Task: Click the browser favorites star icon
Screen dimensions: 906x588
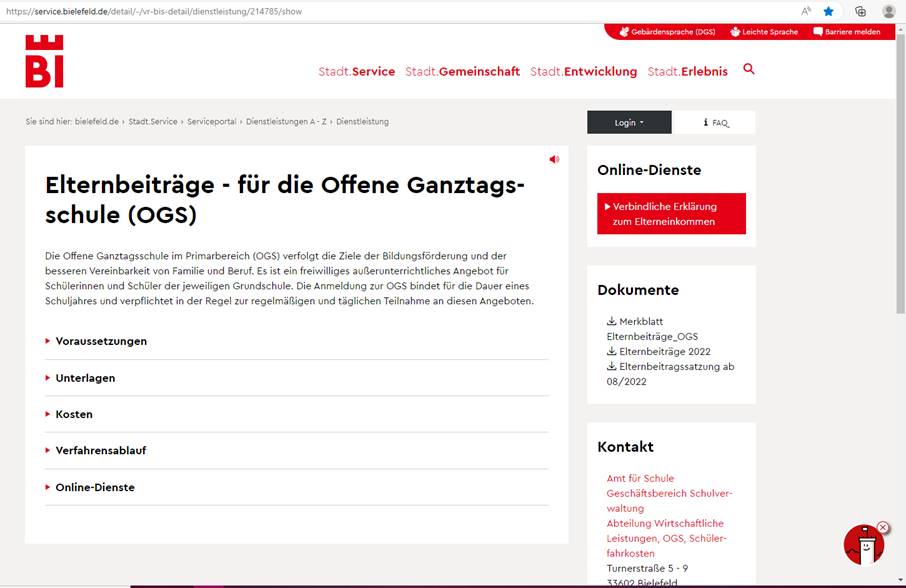Action: pos(829,11)
